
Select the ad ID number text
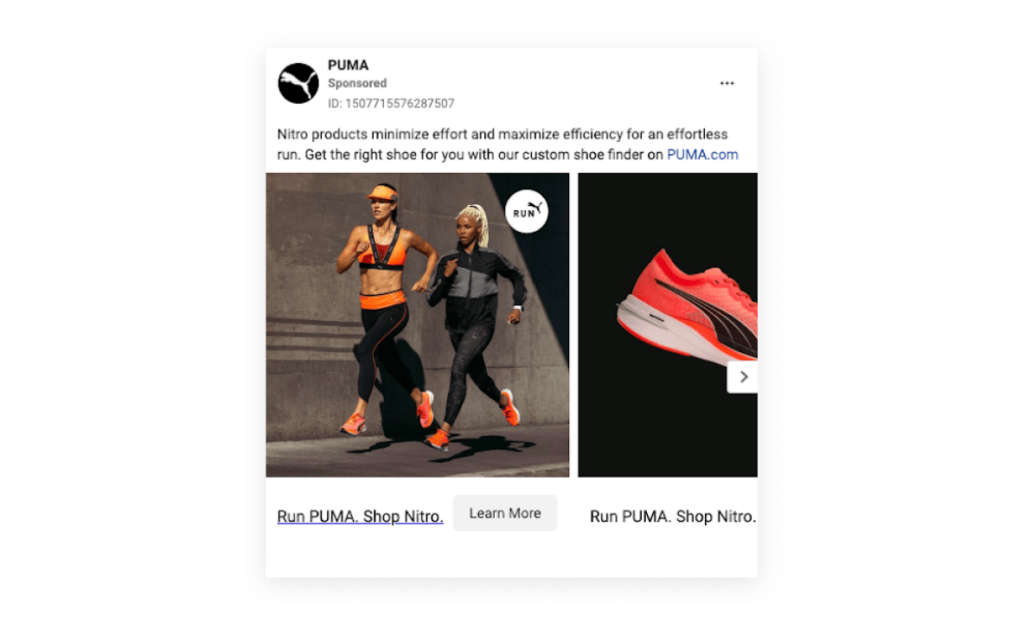coord(391,103)
